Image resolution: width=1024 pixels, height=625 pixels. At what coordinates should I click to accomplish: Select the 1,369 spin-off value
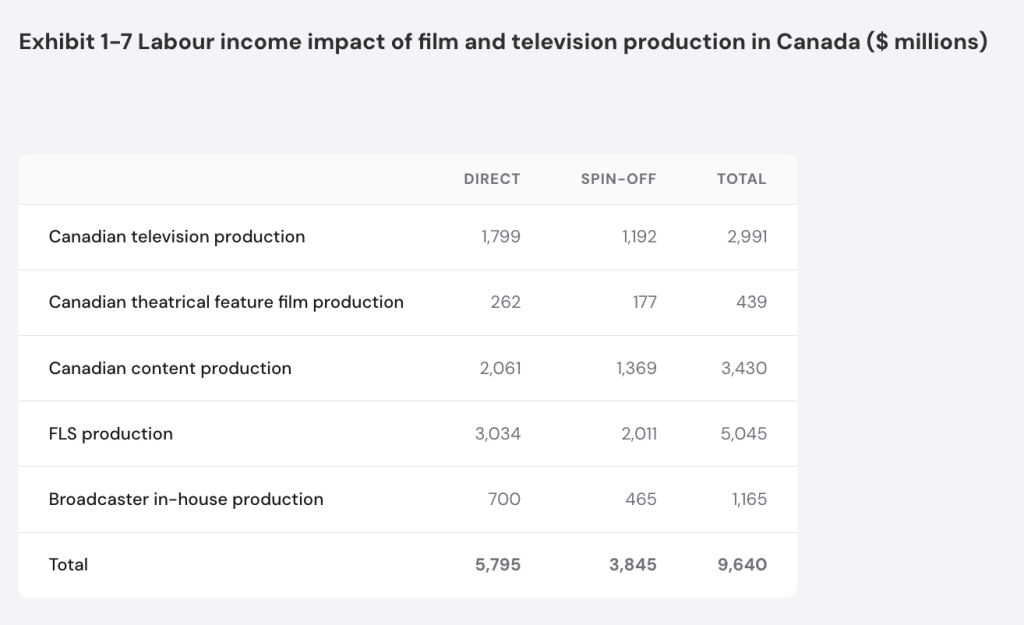click(636, 368)
